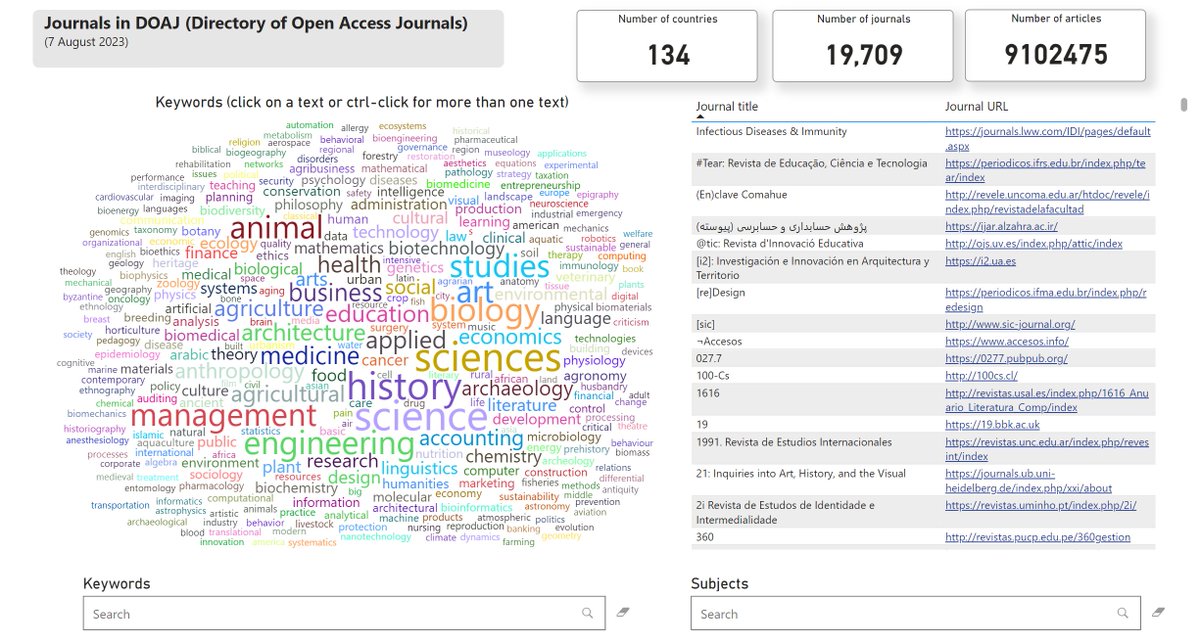The image size is (1200, 644).
Task: Click the search magnifier in Subjects box
Action: coord(1124,613)
